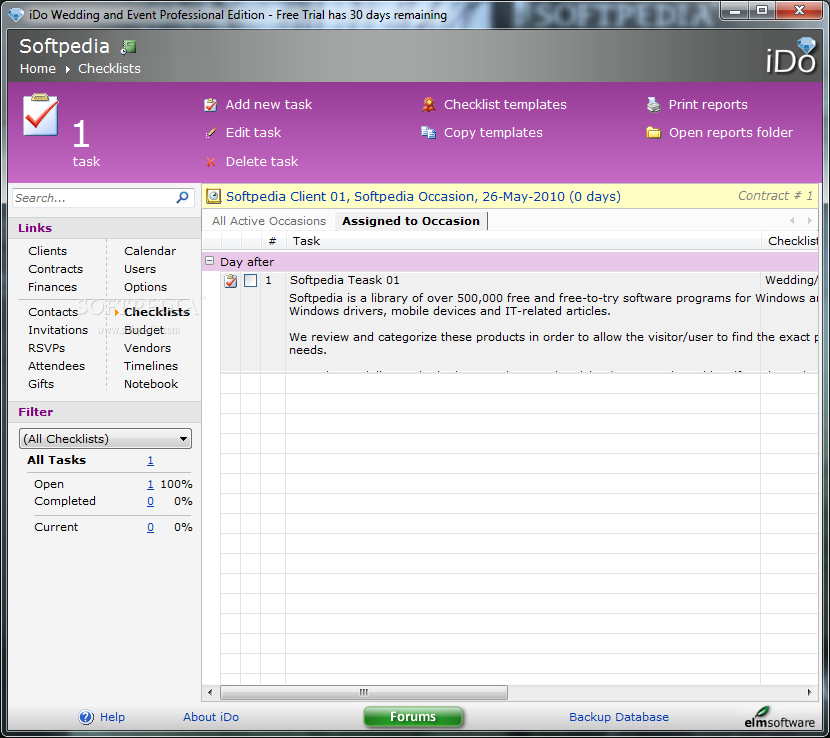Click the right tab scroll arrow
Image resolution: width=830 pixels, height=738 pixels.
809,221
